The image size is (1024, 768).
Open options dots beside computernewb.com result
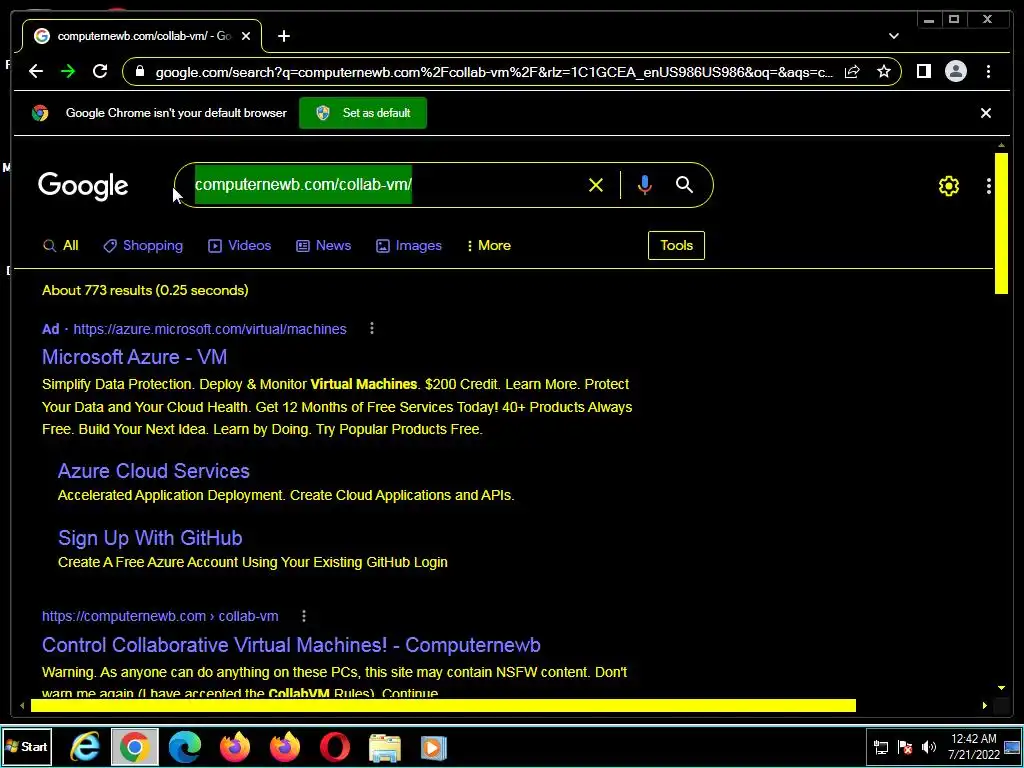pyautogui.click(x=304, y=616)
